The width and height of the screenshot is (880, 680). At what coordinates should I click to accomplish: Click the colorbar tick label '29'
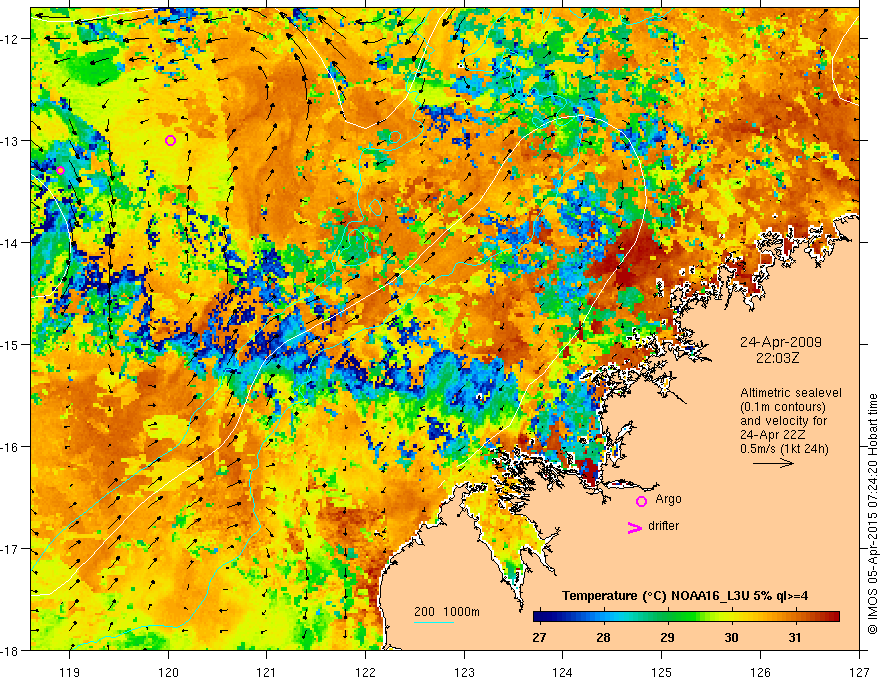[x=667, y=638]
